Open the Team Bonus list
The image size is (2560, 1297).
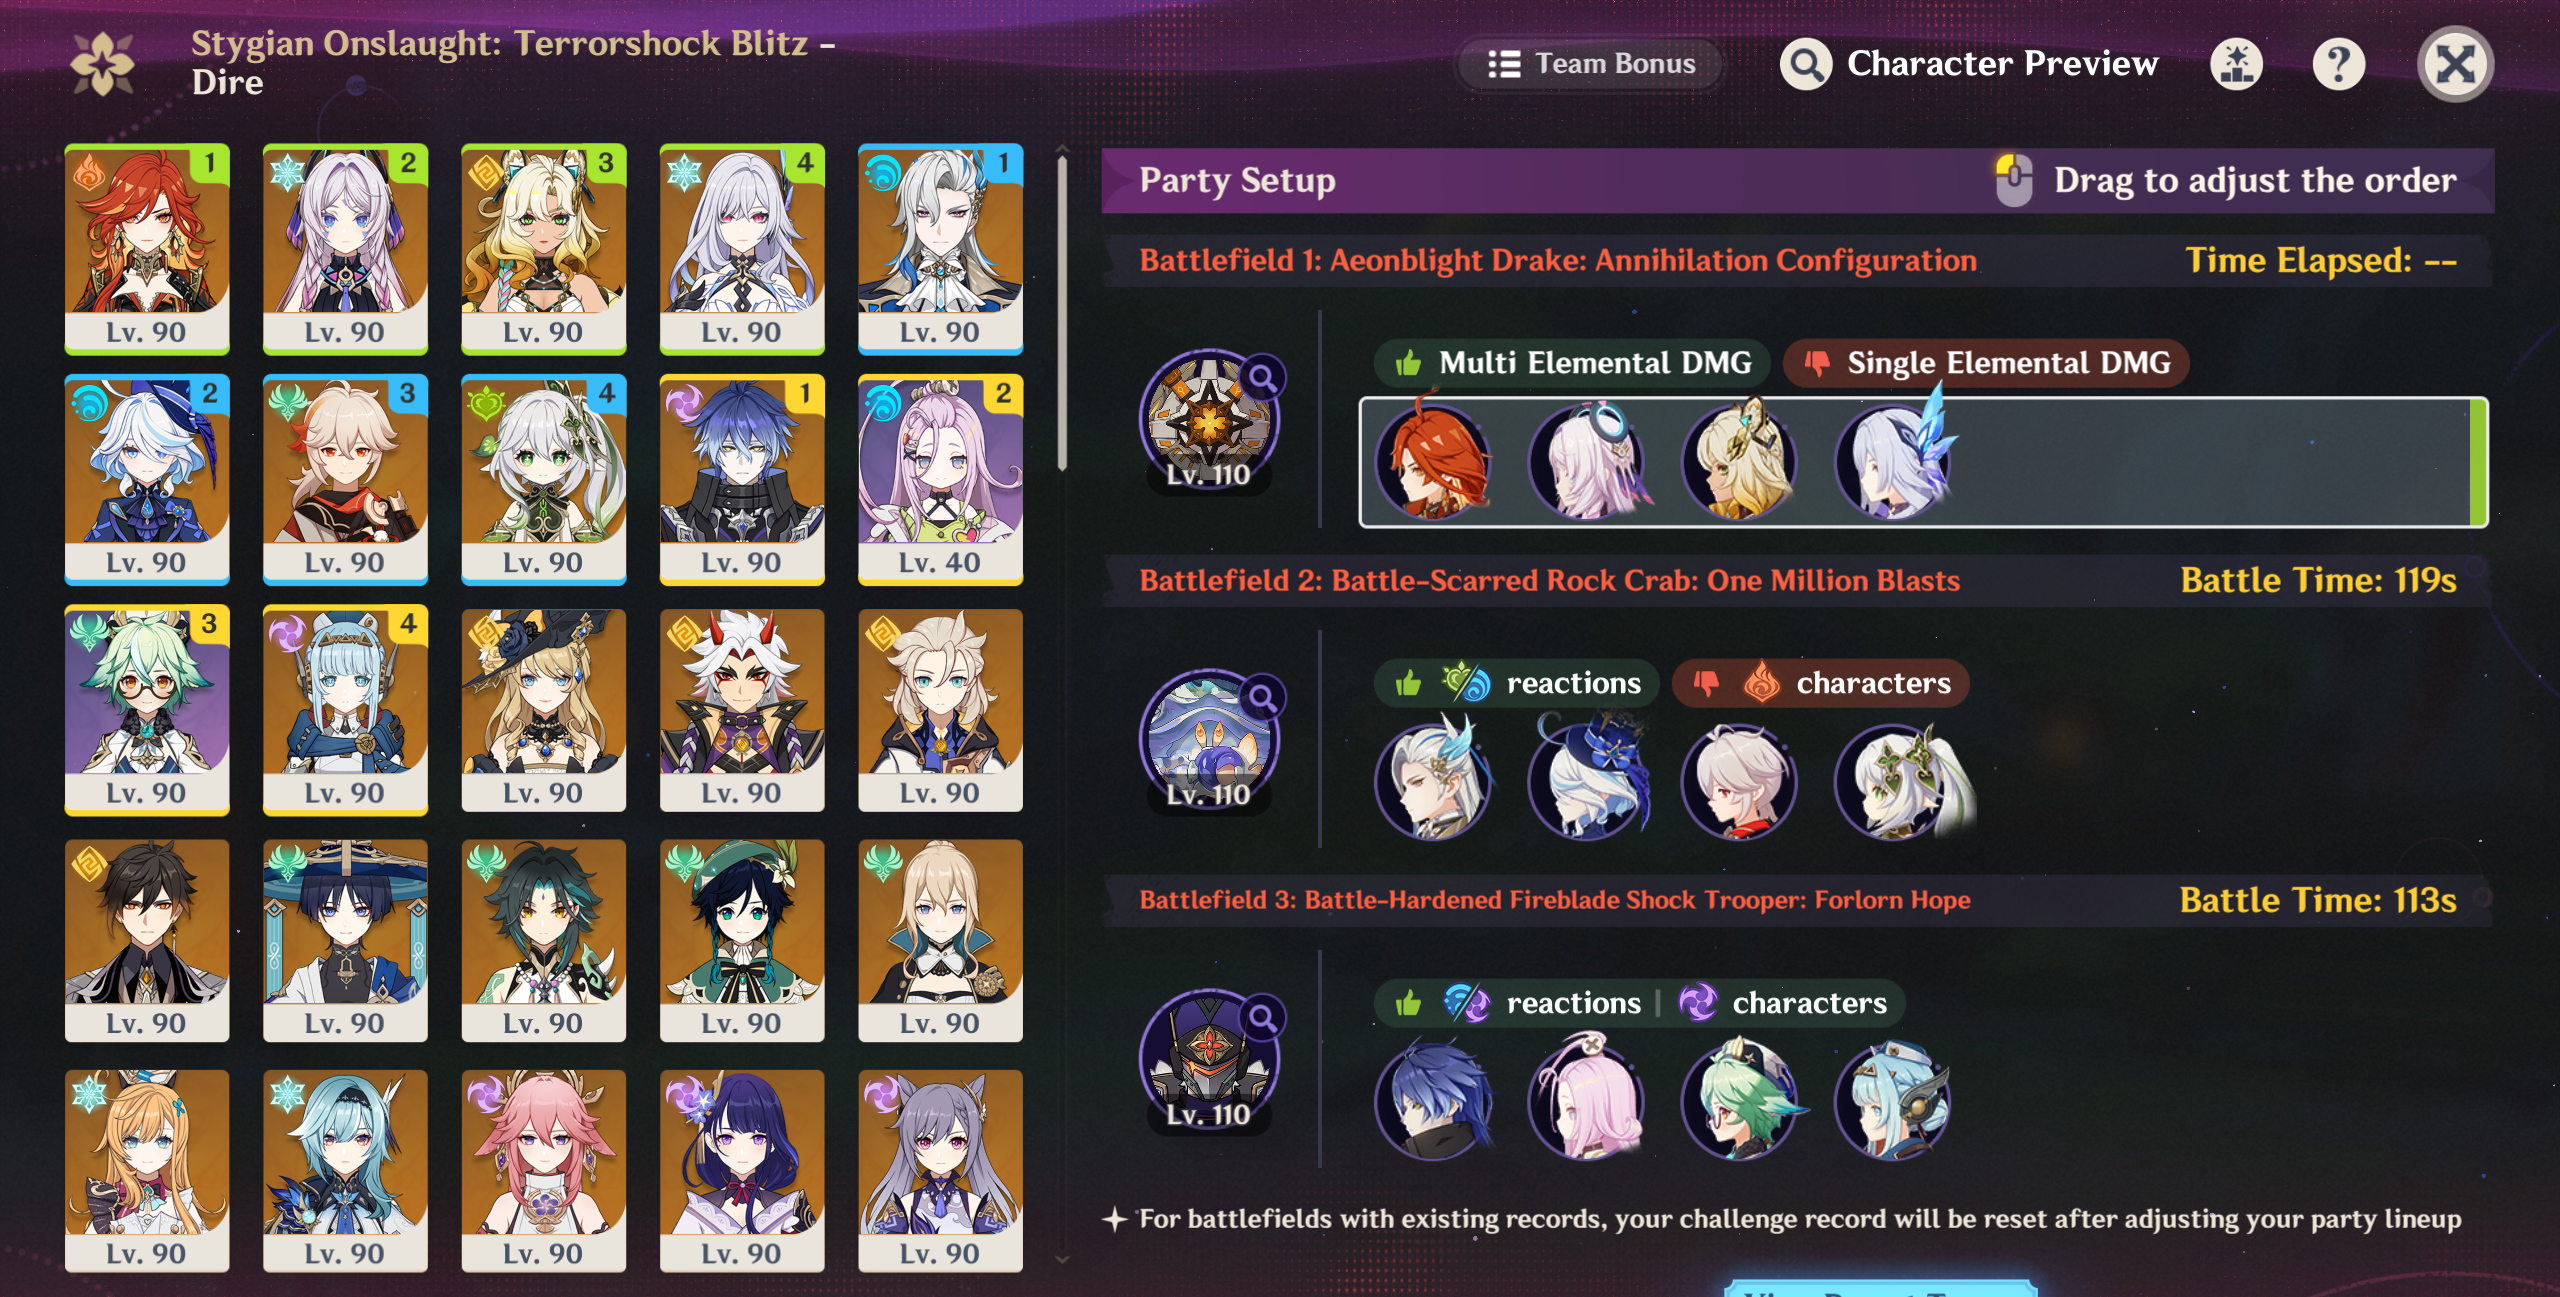[1591, 64]
